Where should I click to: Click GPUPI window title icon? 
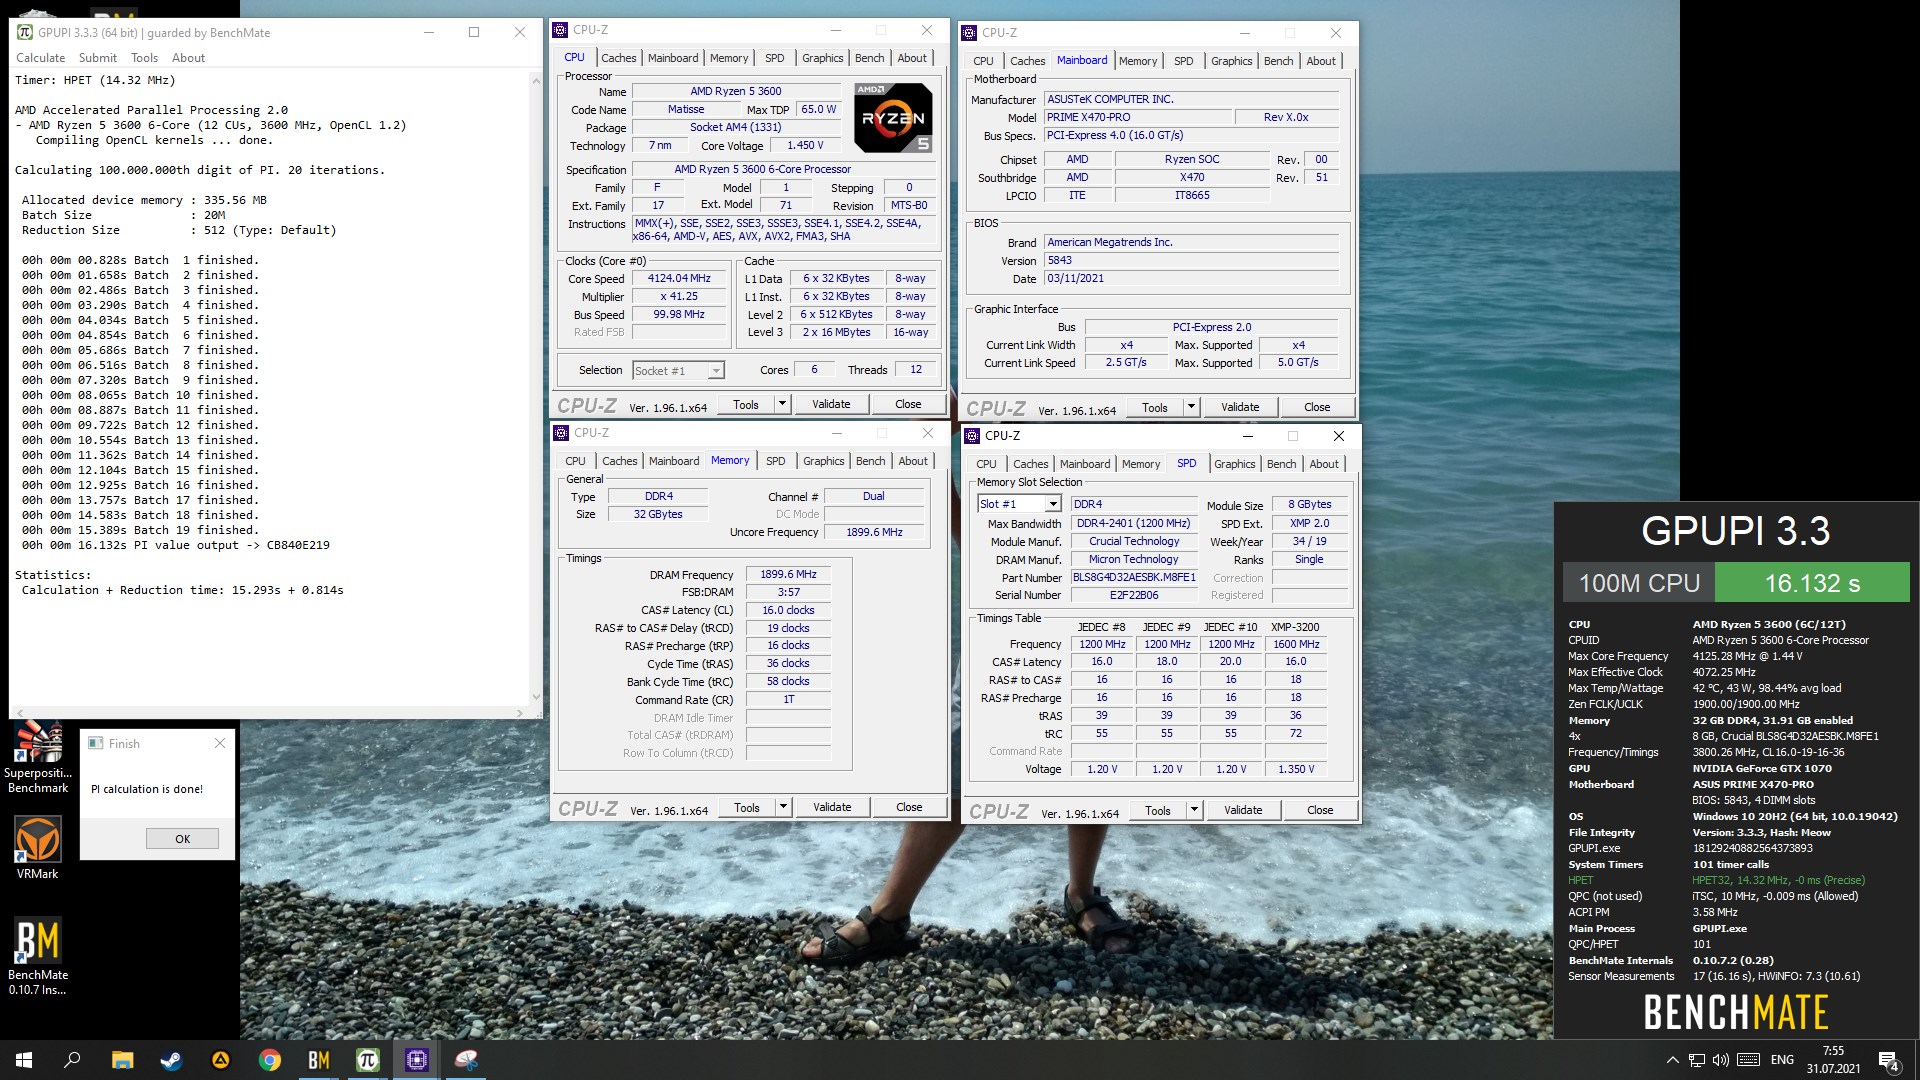pos(25,32)
